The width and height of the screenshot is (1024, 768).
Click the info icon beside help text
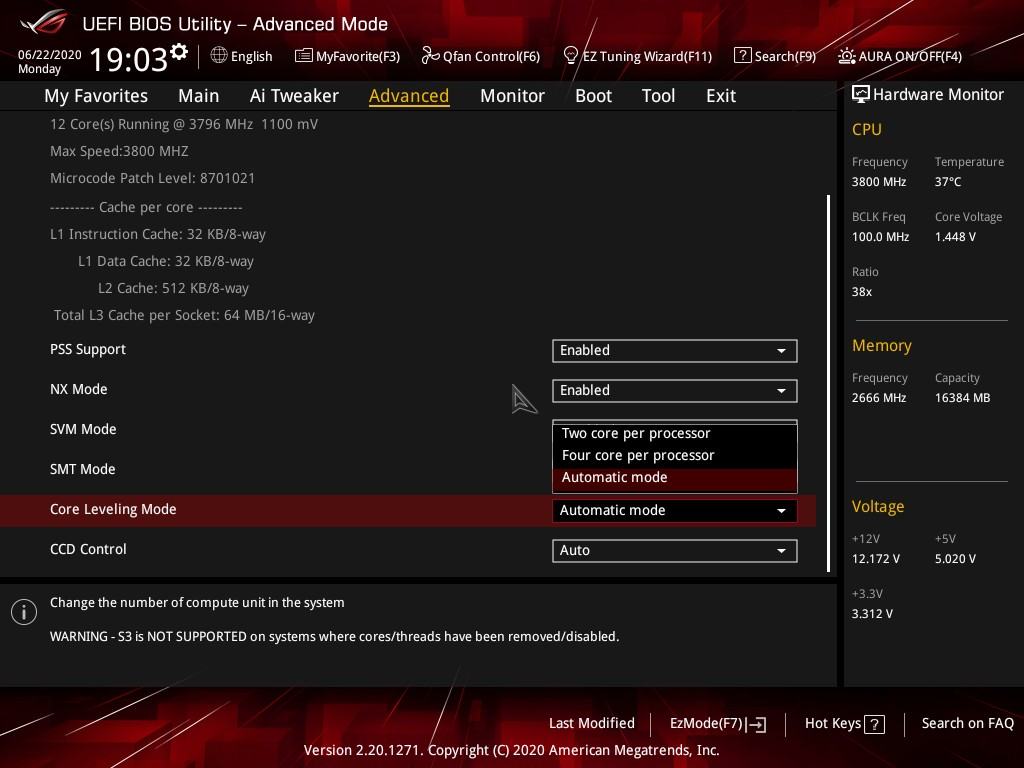tap(24, 612)
